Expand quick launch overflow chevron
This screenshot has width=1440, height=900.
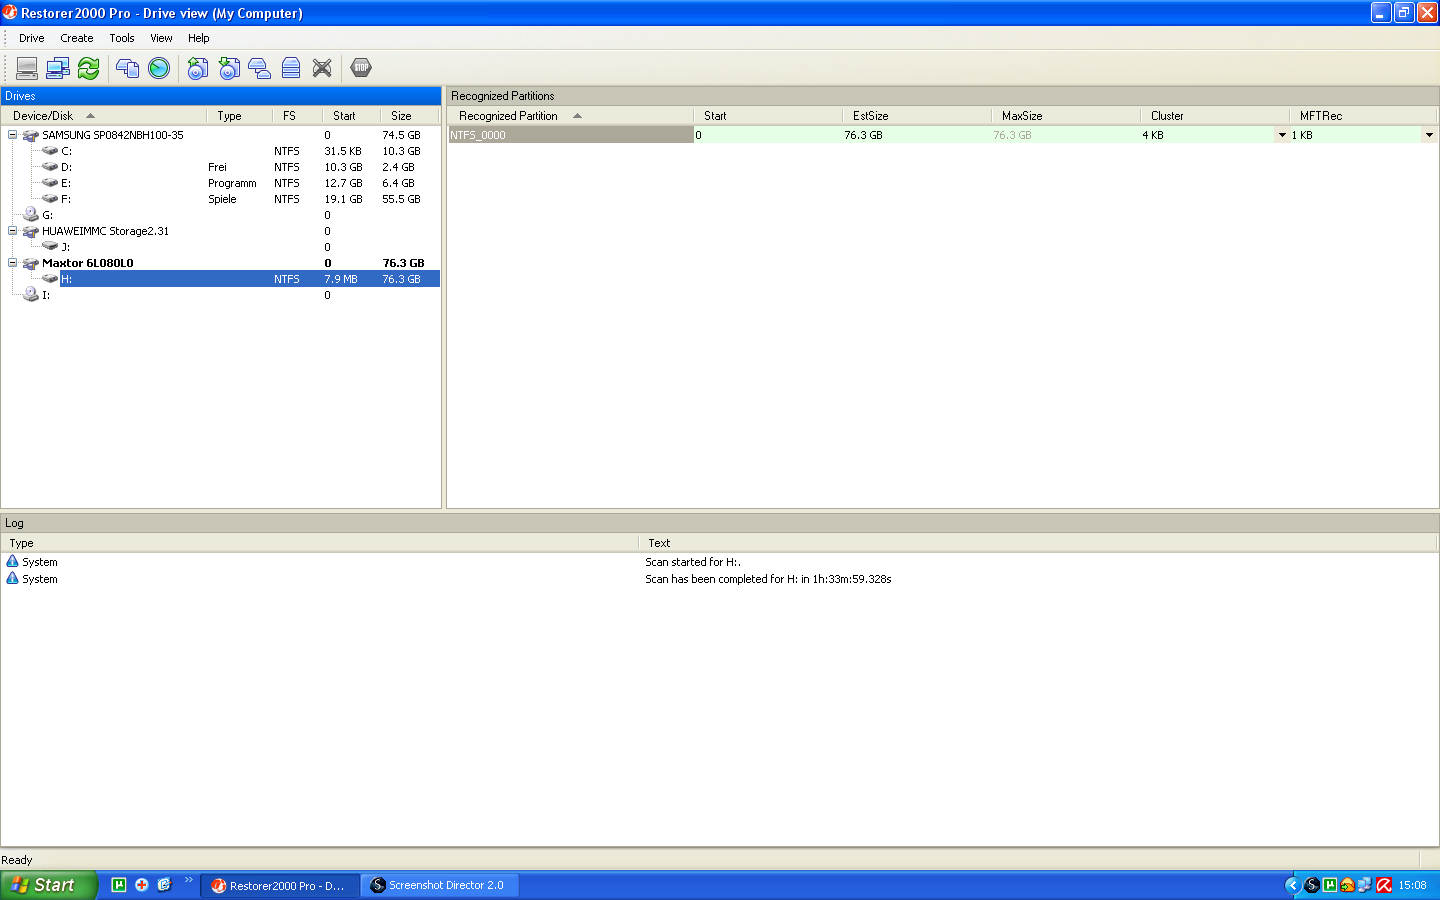click(188, 880)
